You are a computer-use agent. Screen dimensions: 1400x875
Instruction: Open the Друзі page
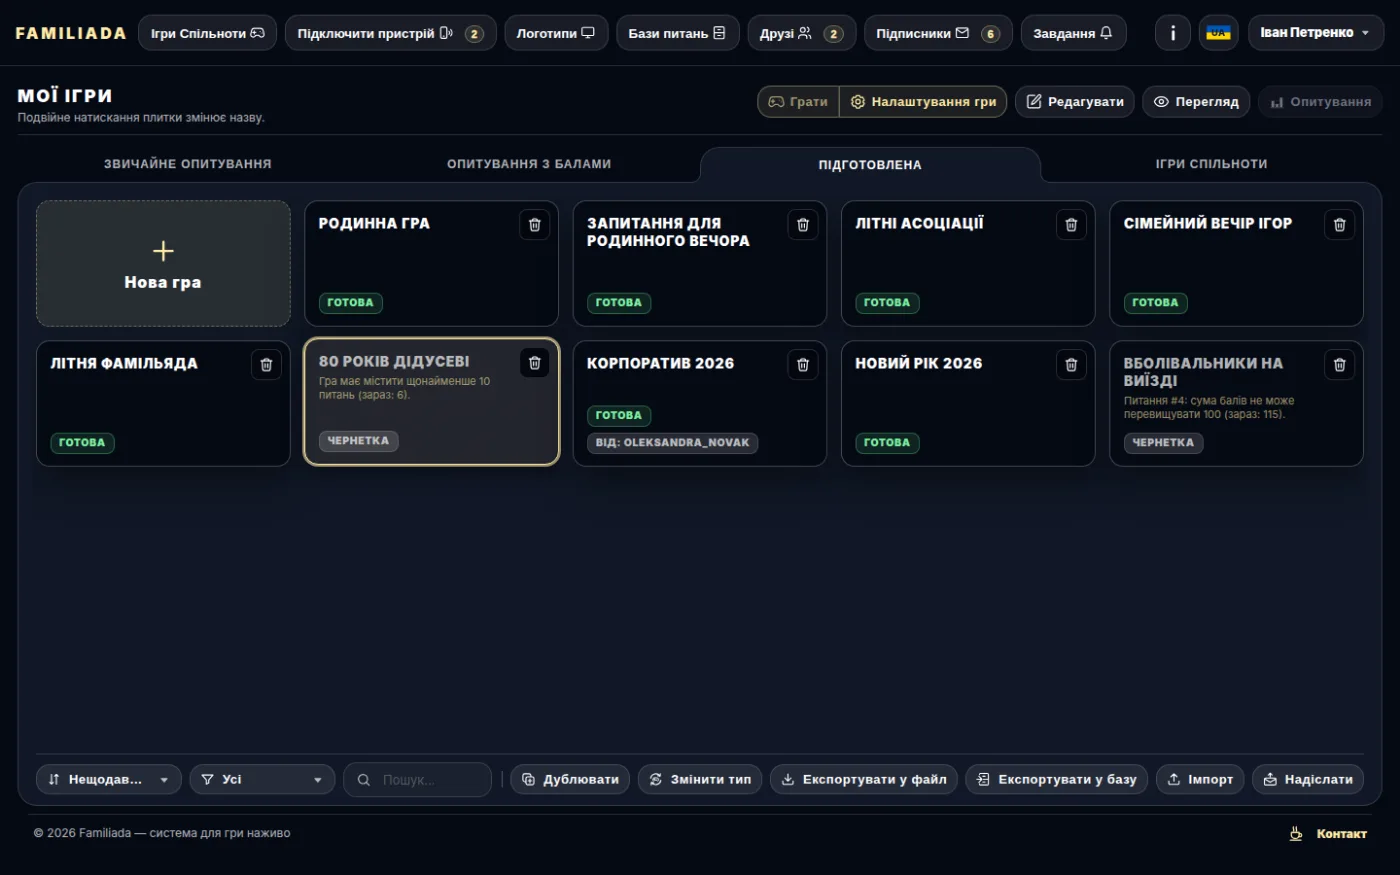pyautogui.click(x=802, y=33)
